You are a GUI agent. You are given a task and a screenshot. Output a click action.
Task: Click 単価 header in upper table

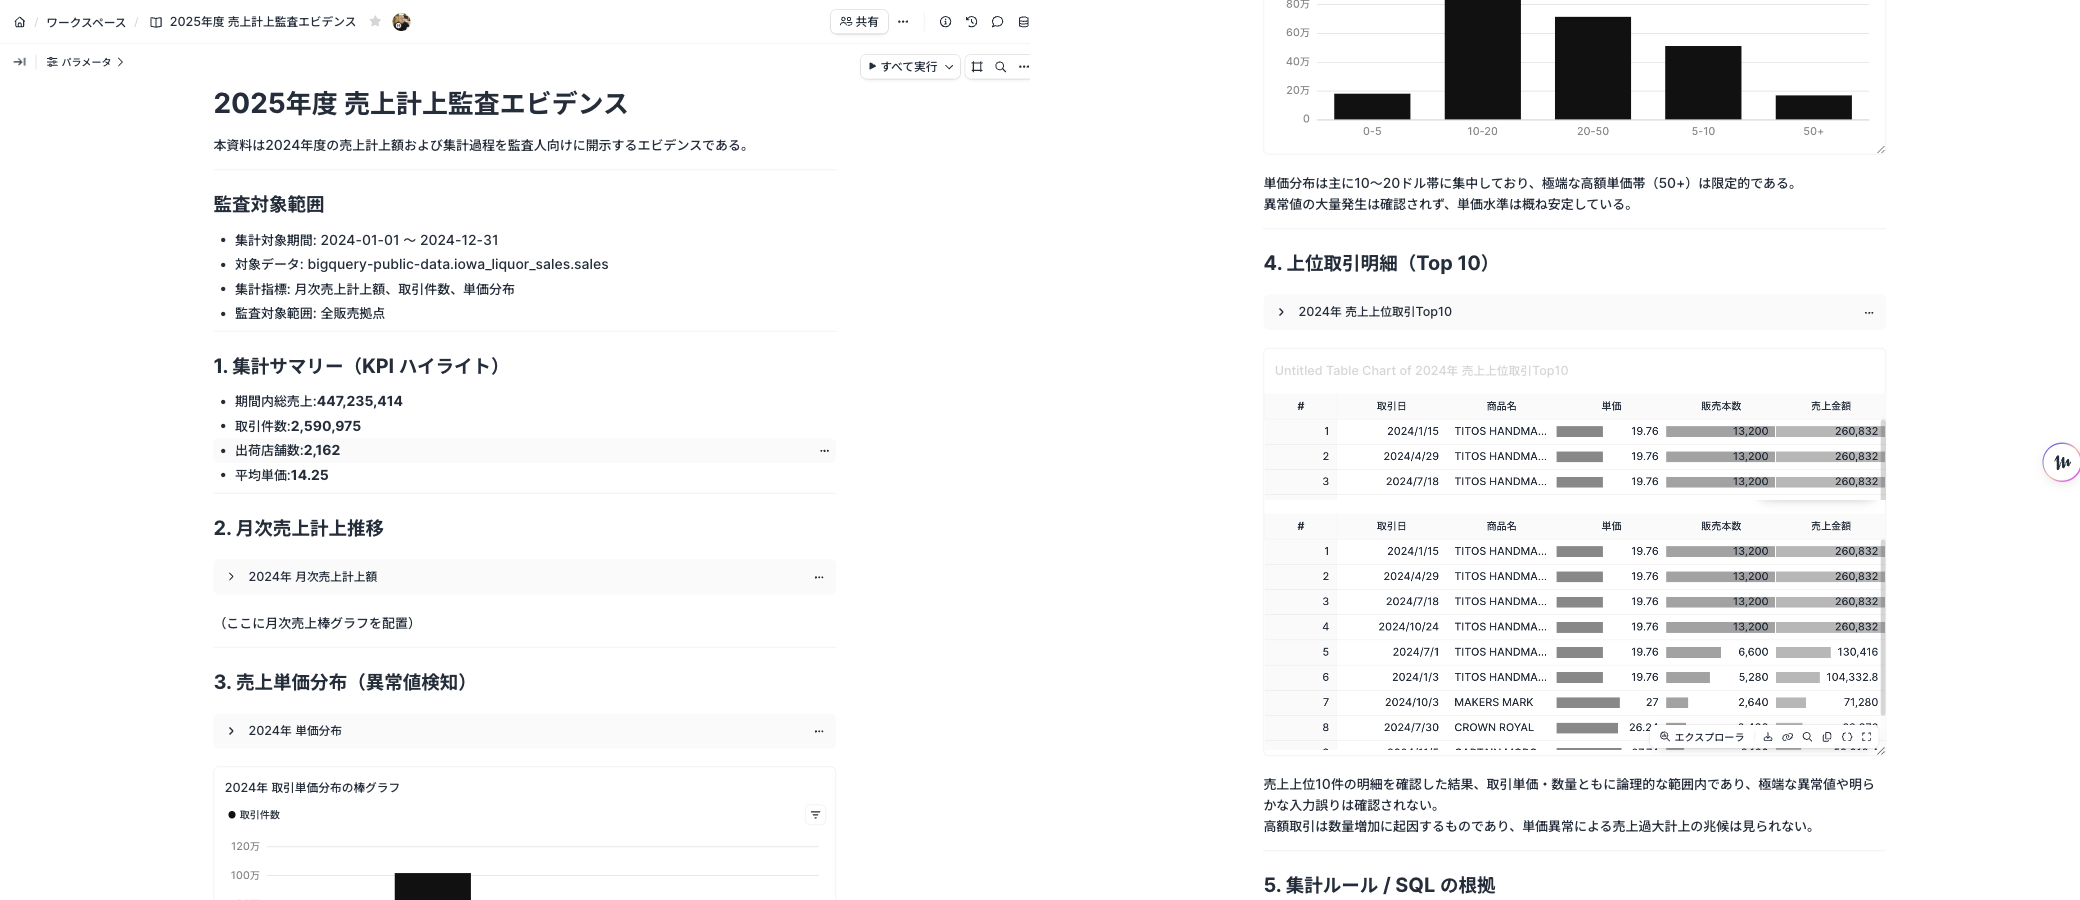(1611, 406)
